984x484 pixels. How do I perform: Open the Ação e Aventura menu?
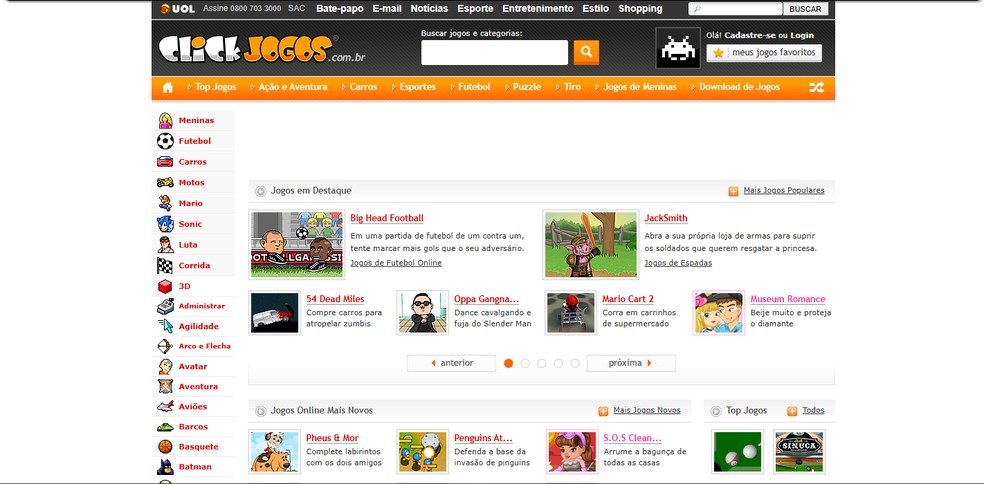293,87
